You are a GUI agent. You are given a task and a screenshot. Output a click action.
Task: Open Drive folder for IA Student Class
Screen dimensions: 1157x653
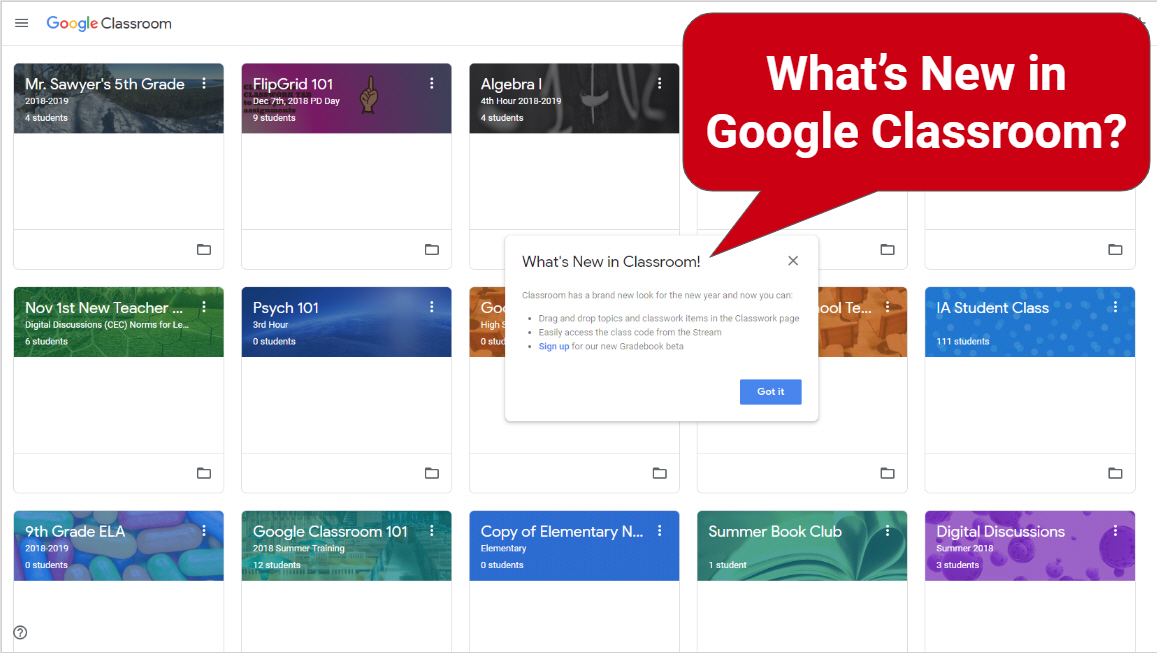(1115, 473)
